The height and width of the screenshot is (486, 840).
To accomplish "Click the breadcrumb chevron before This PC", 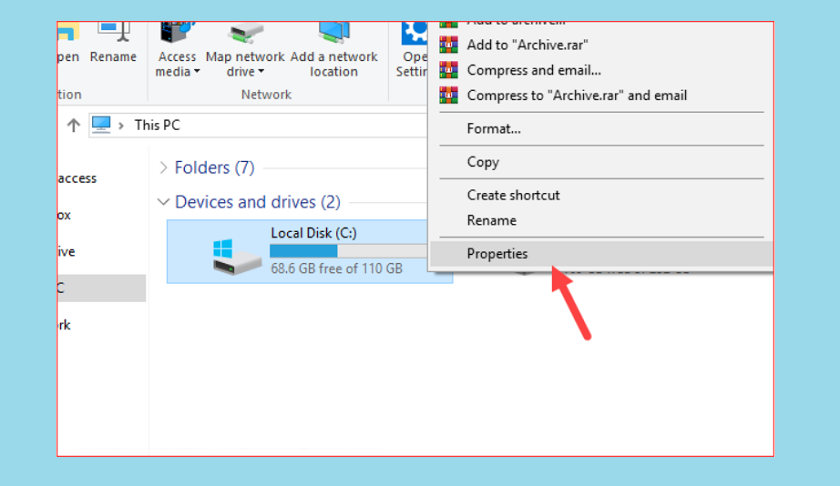I will tap(121, 125).
